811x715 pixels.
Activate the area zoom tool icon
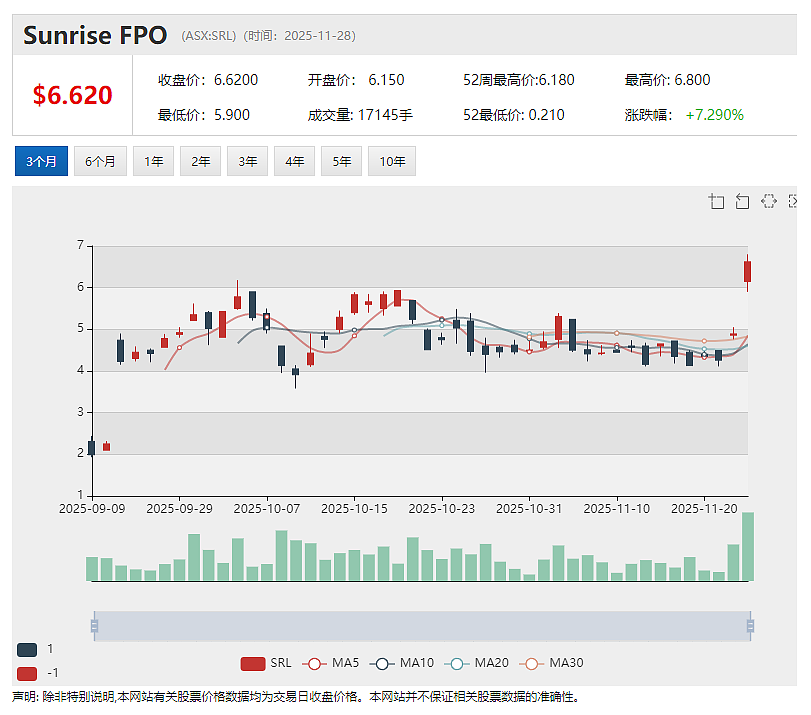[716, 201]
